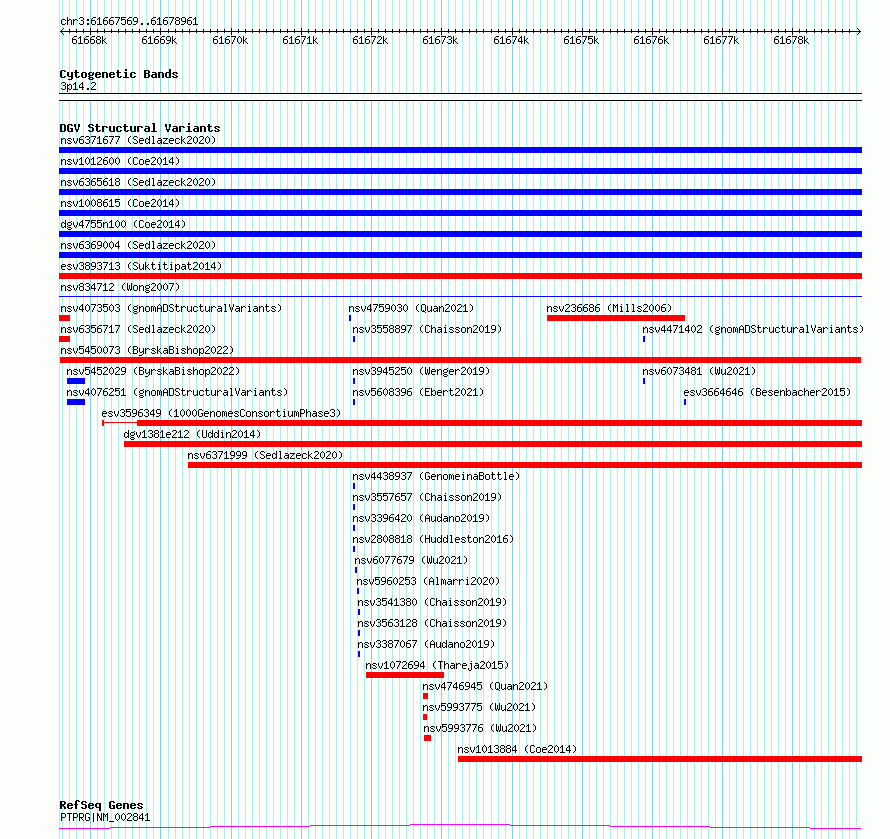Click the RefSeq Genes track title
Image resolution: width=890 pixels, height=839 pixels.
click(x=102, y=805)
